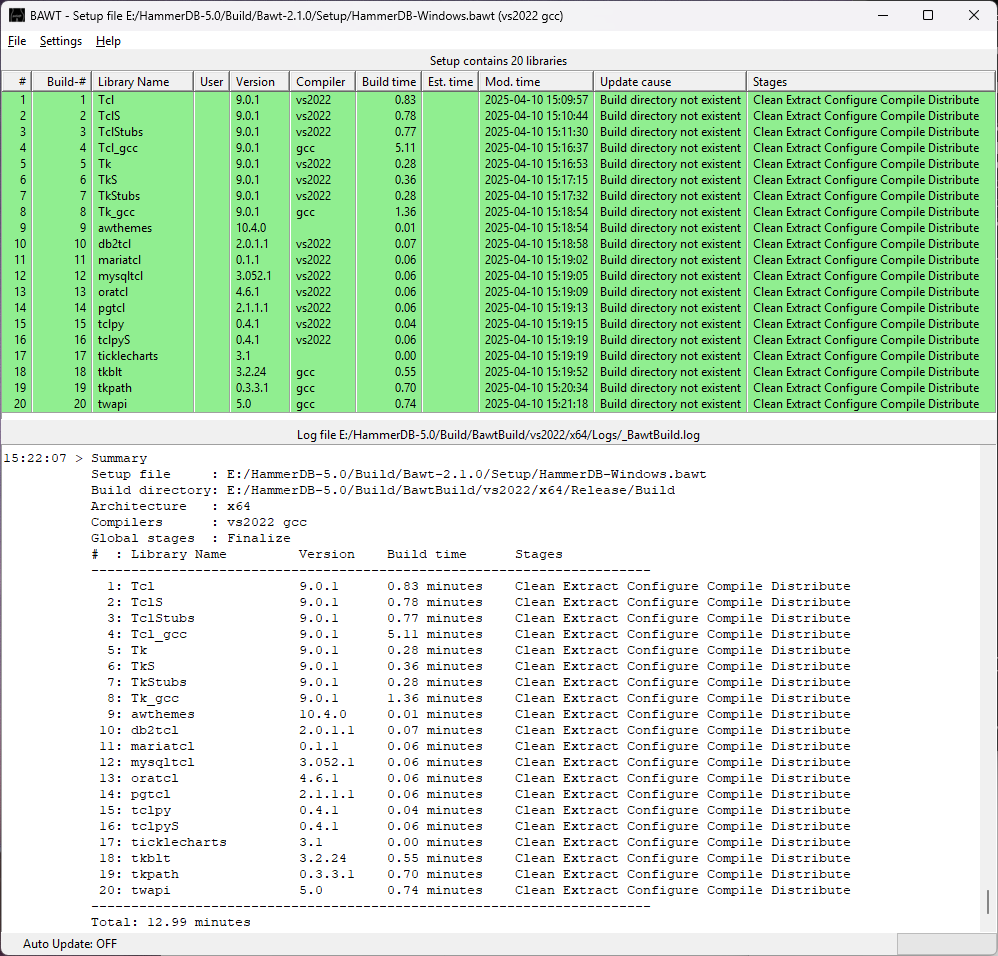Viewport: 998px width, 956px height.
Task: Select the tkpath library row
Action: [x=498, y=388]
